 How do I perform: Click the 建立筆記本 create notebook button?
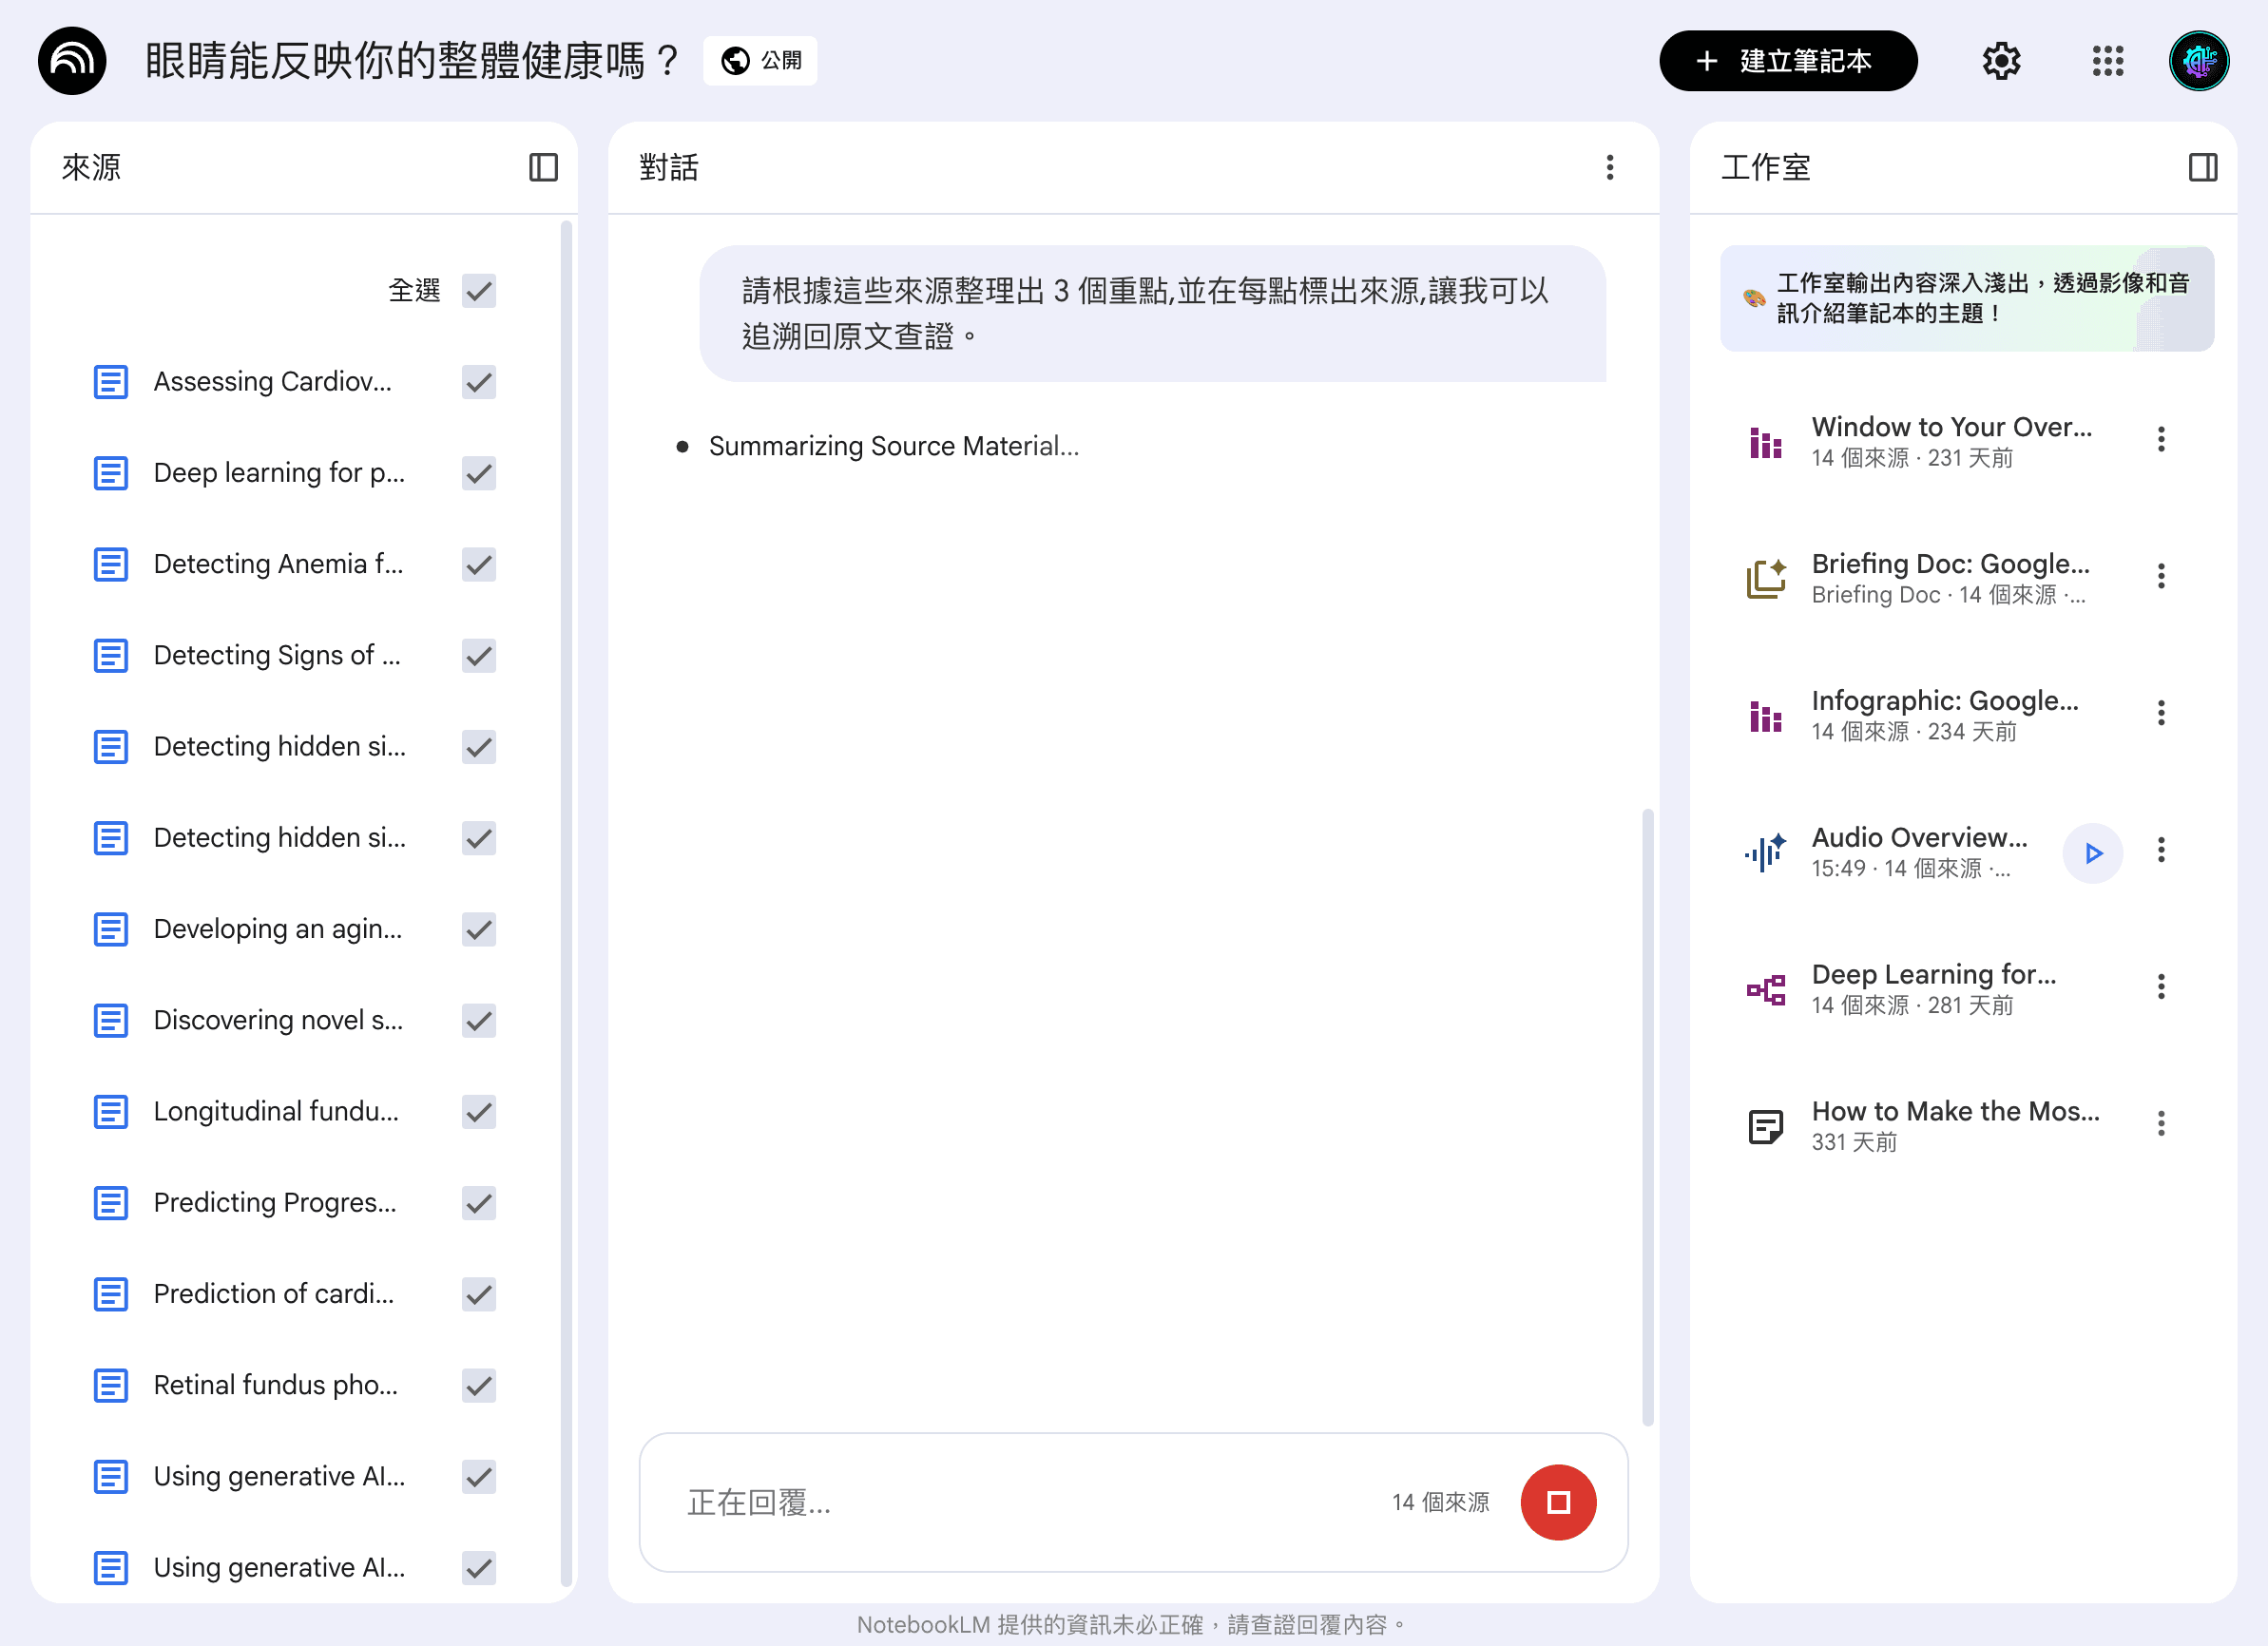(1787, 61)
